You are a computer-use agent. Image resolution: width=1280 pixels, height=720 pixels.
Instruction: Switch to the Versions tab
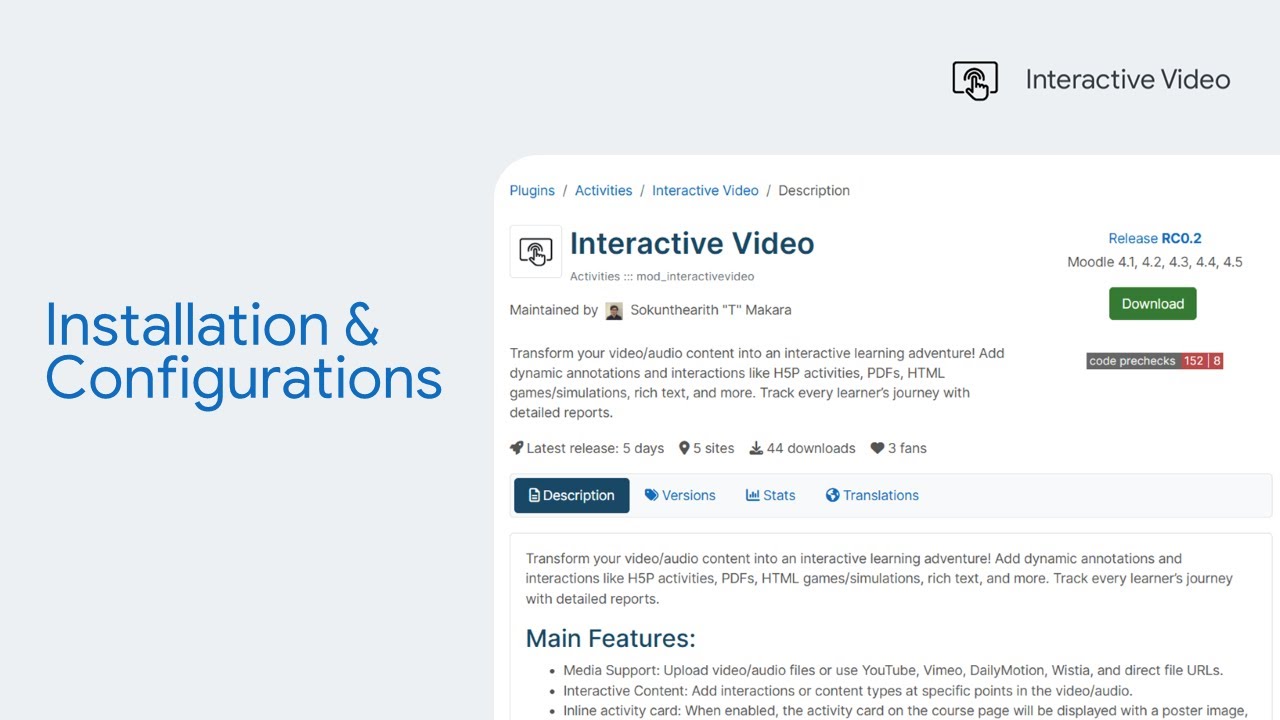(680, 495)
